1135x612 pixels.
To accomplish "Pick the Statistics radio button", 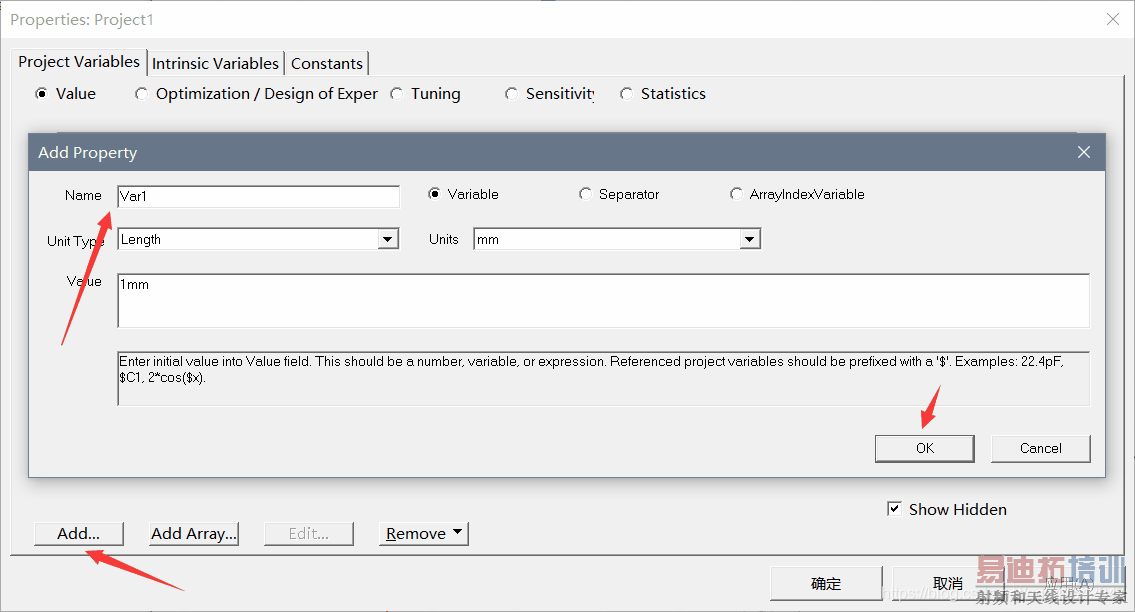I will coord(626,94).
